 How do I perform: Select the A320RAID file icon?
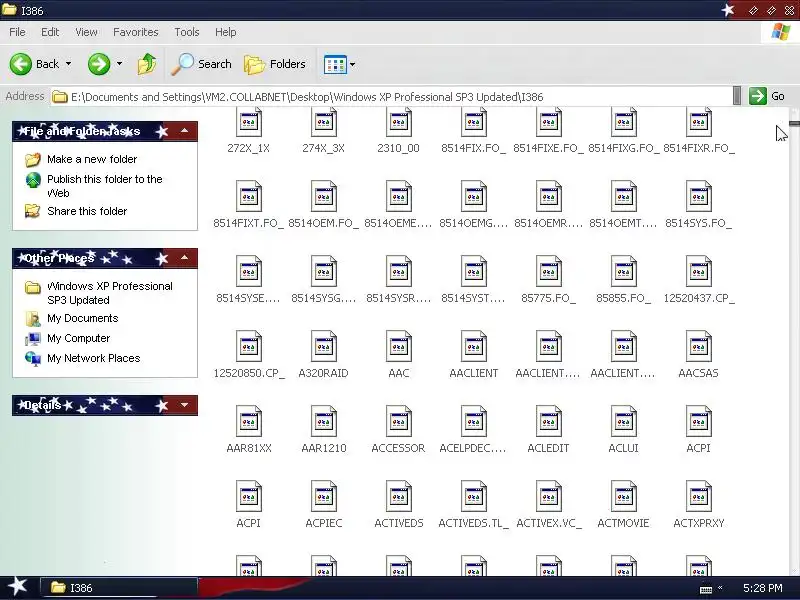tap(323, 346)
